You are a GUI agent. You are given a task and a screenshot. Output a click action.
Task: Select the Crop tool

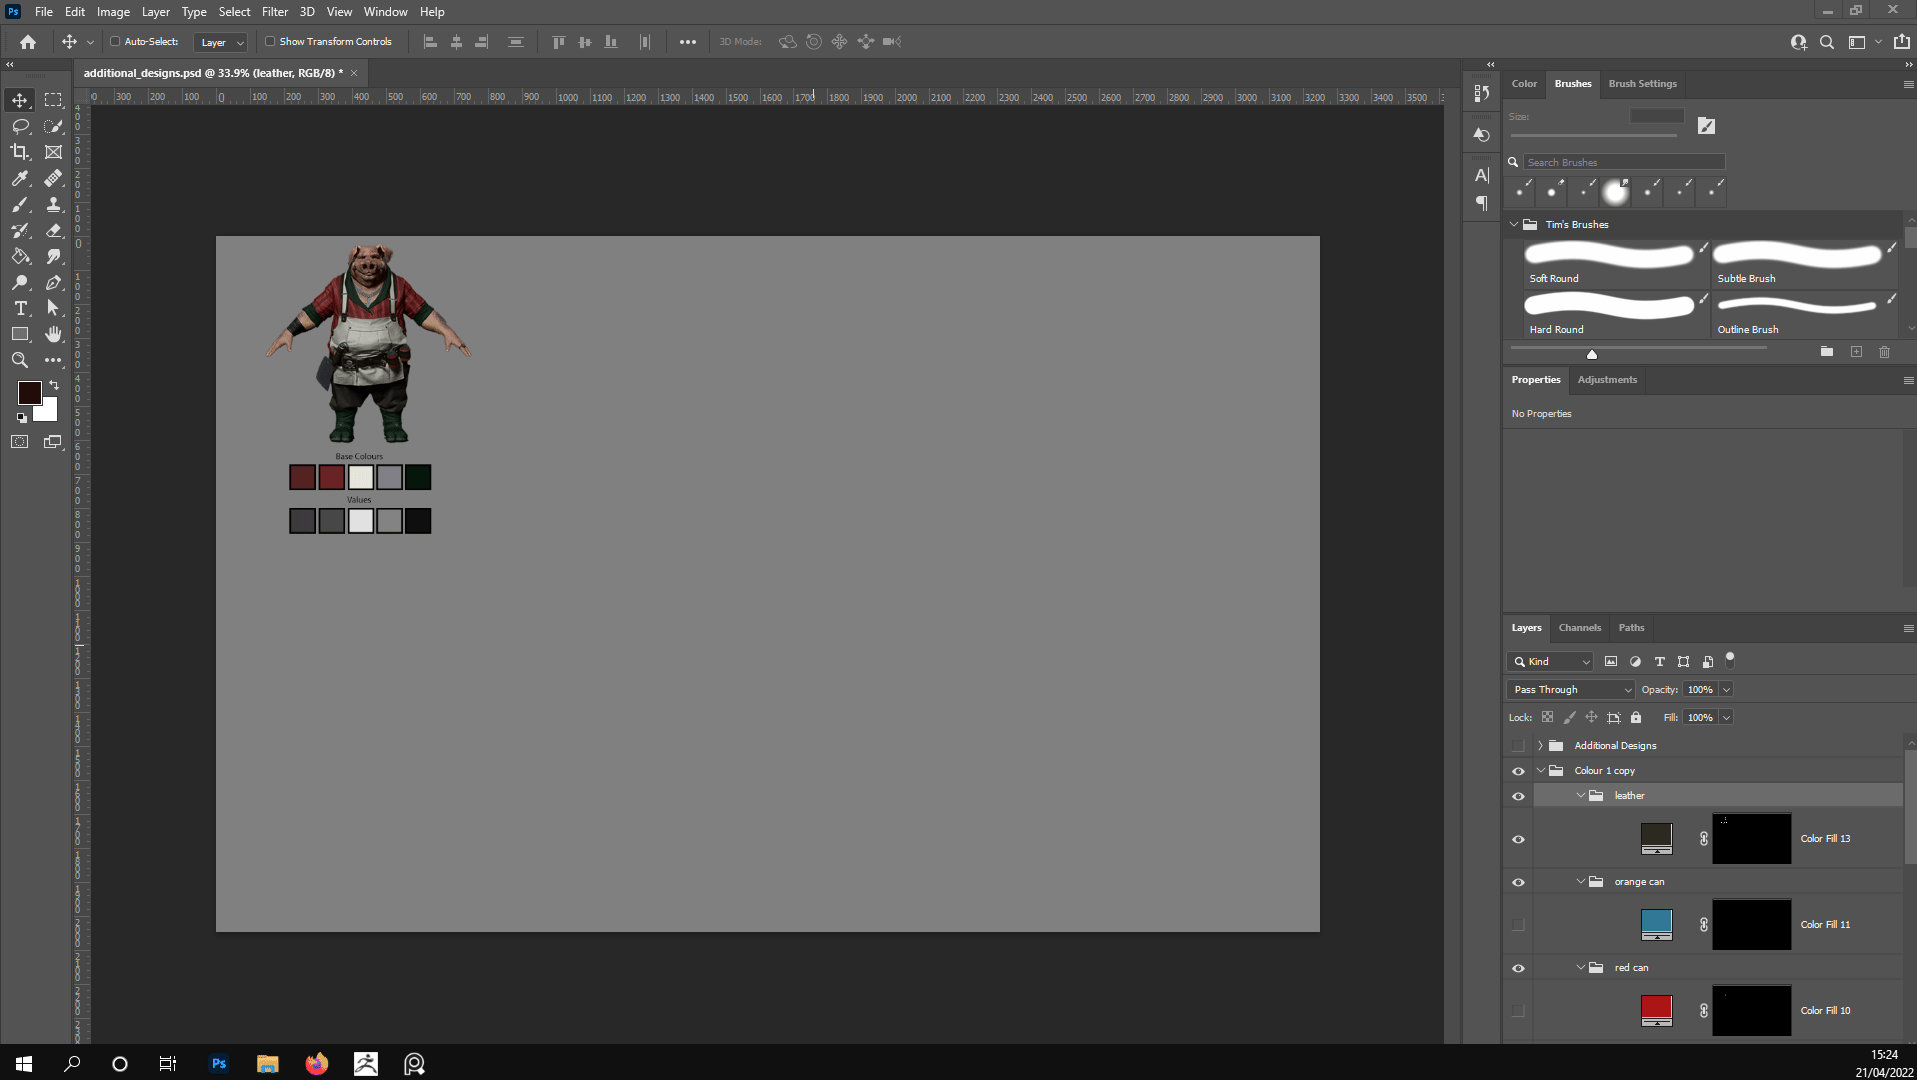point(20,152)
